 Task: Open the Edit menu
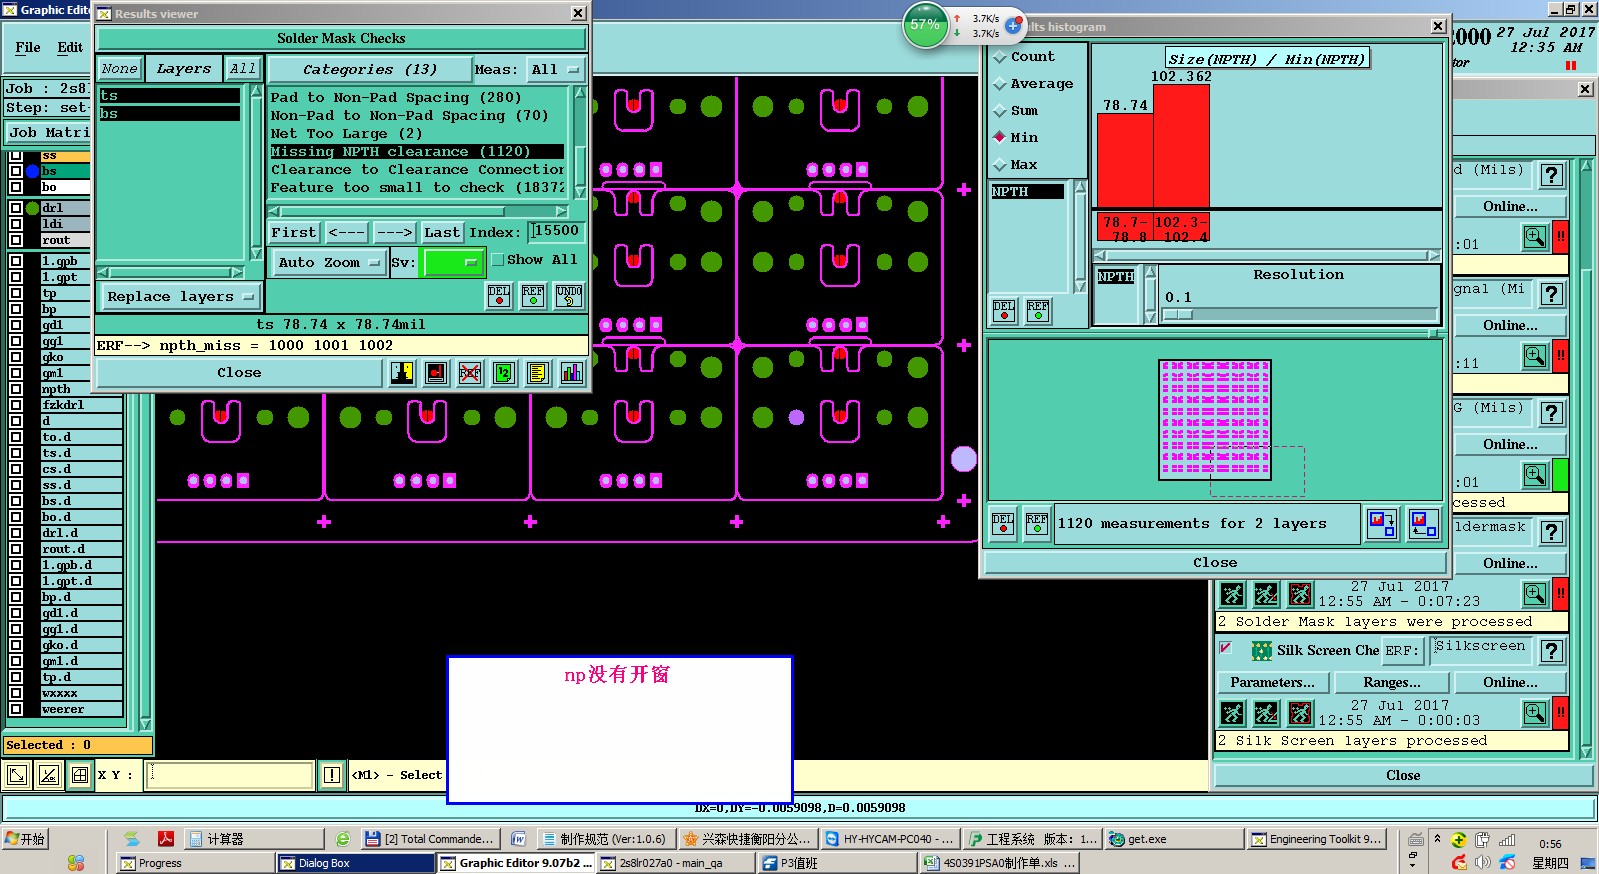(70, 47)
